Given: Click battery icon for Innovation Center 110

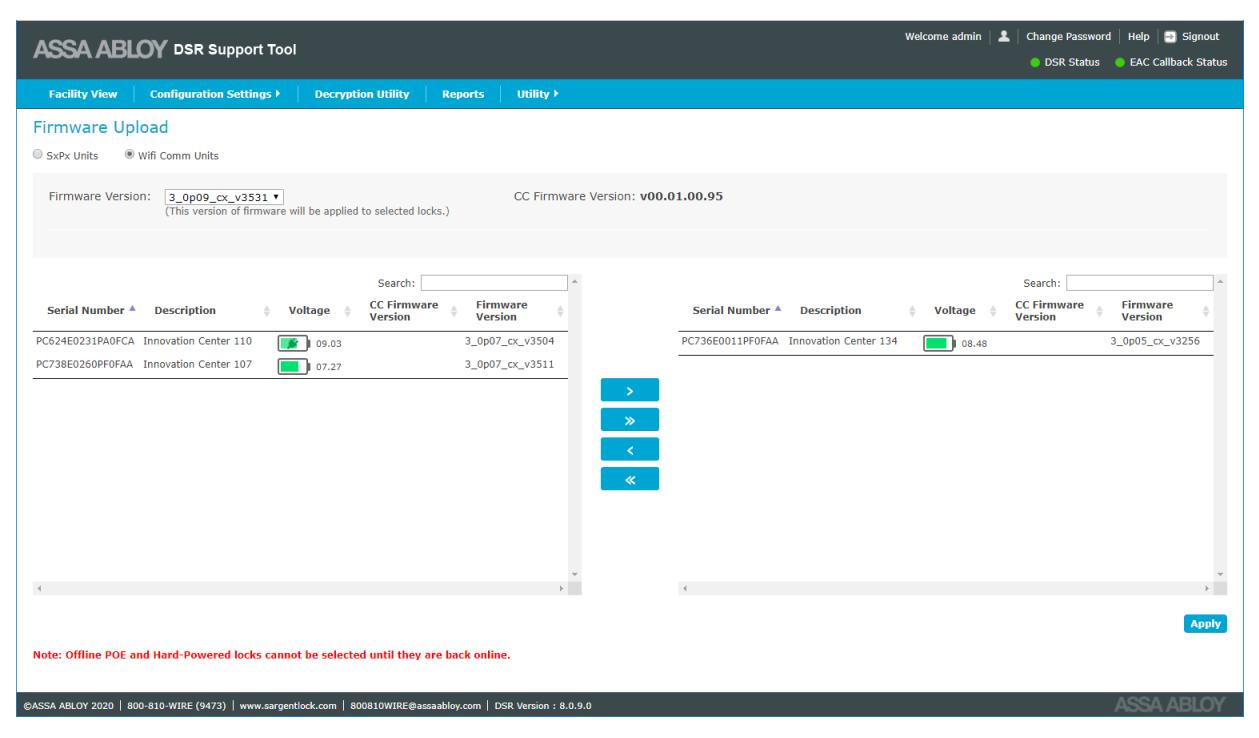Looking at the screenshot, I should 294,342.
